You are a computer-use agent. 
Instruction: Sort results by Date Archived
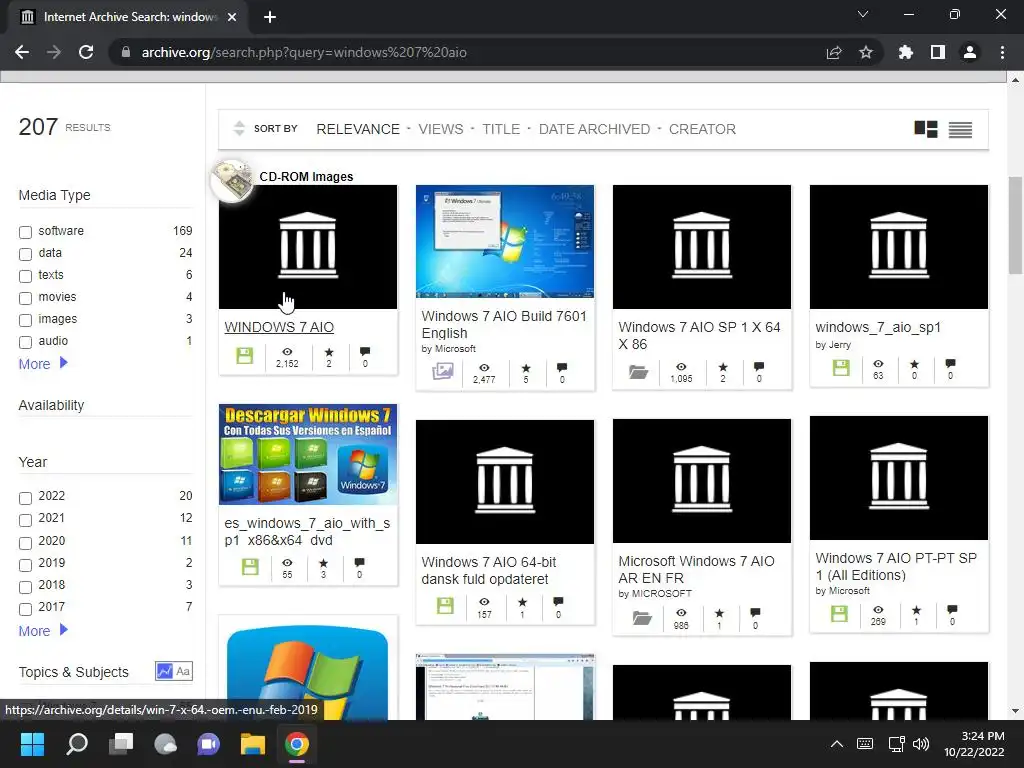coord(594,129)
